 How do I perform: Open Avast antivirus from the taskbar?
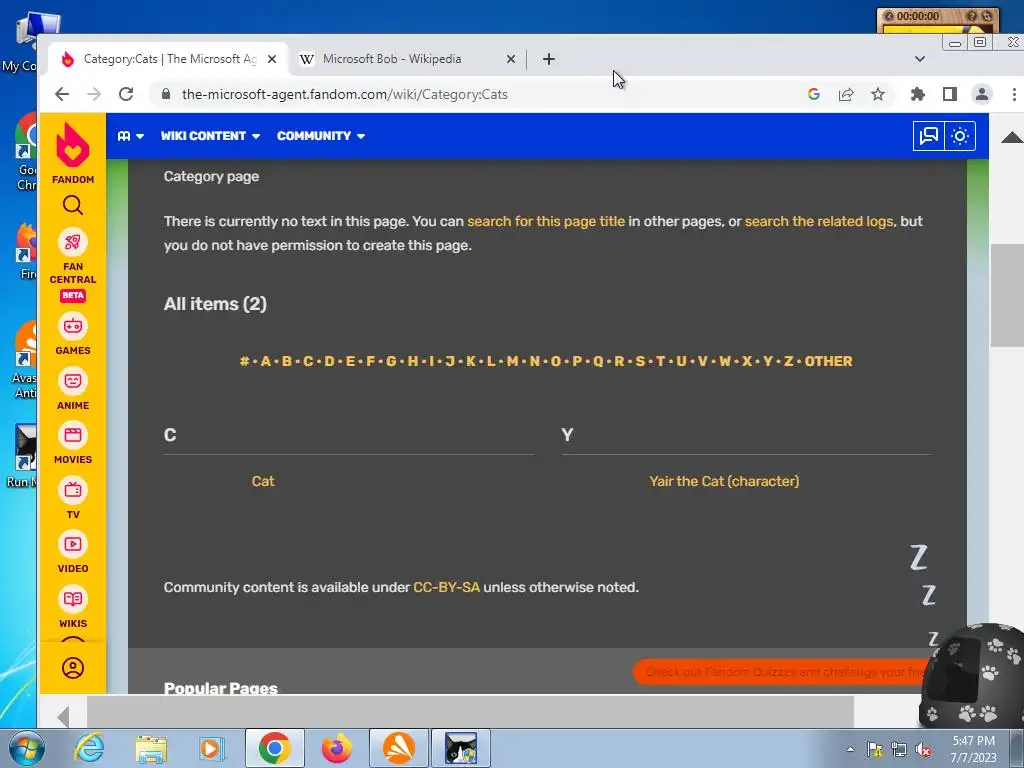[398, 748]
